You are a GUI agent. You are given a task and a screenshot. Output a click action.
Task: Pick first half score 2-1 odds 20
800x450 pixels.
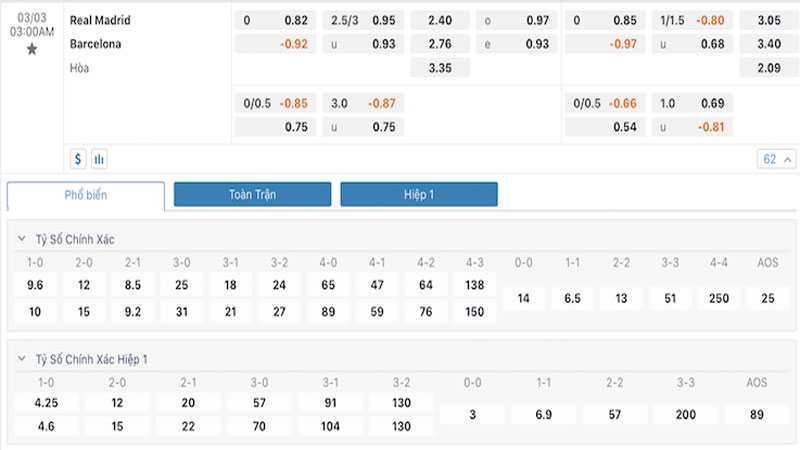(x=188, y=403)
